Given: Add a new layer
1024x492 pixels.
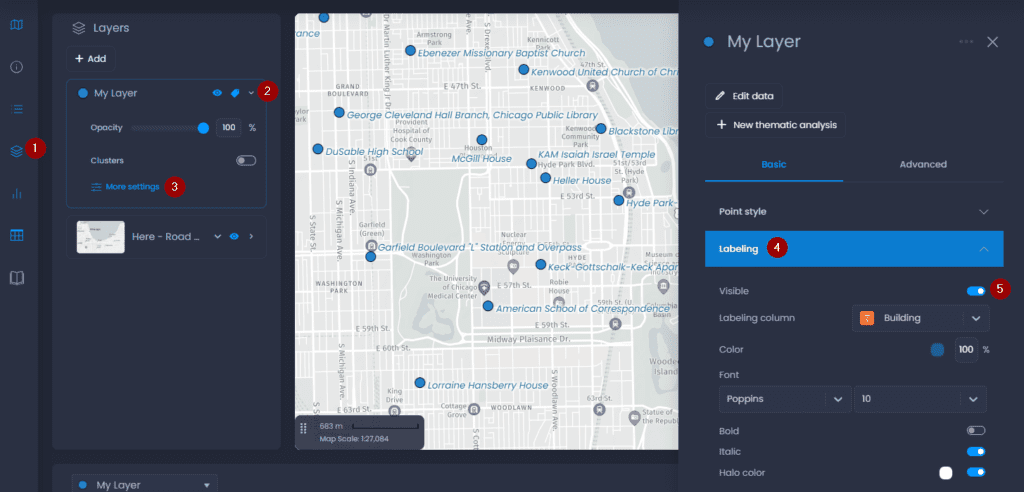Looking at the screenshot, I should [91, 59].
